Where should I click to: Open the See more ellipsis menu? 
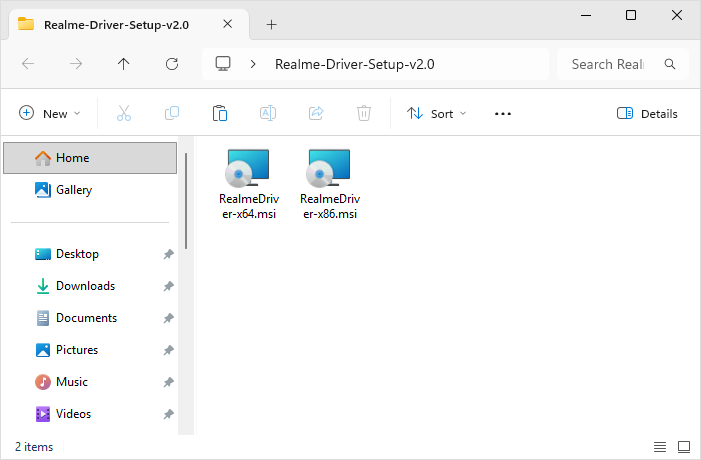click(503, 114)
